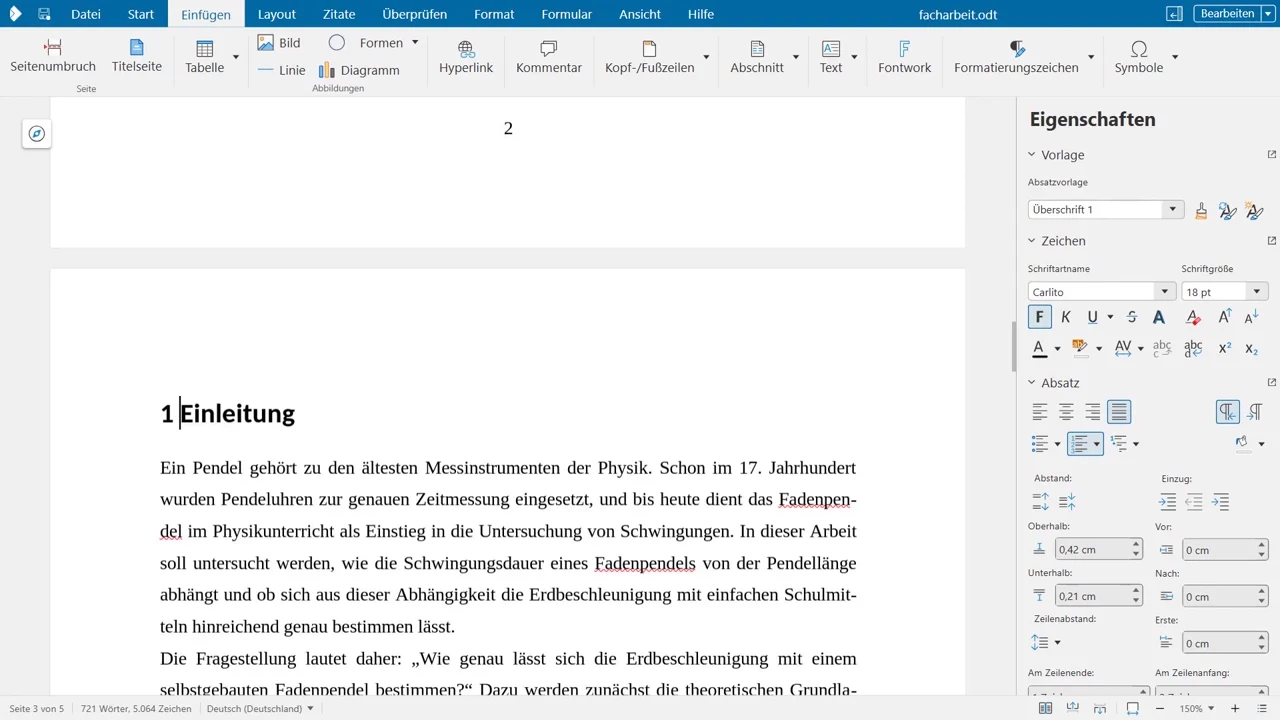Collapse the Zeichen section
This screenshot has width=1280, height=720.
tap(1032, 241)
